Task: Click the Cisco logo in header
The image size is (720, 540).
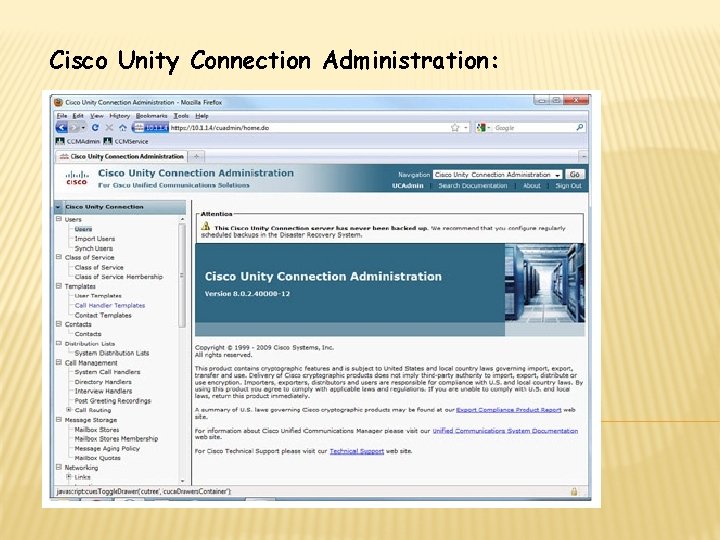Action: pos(77,178)
